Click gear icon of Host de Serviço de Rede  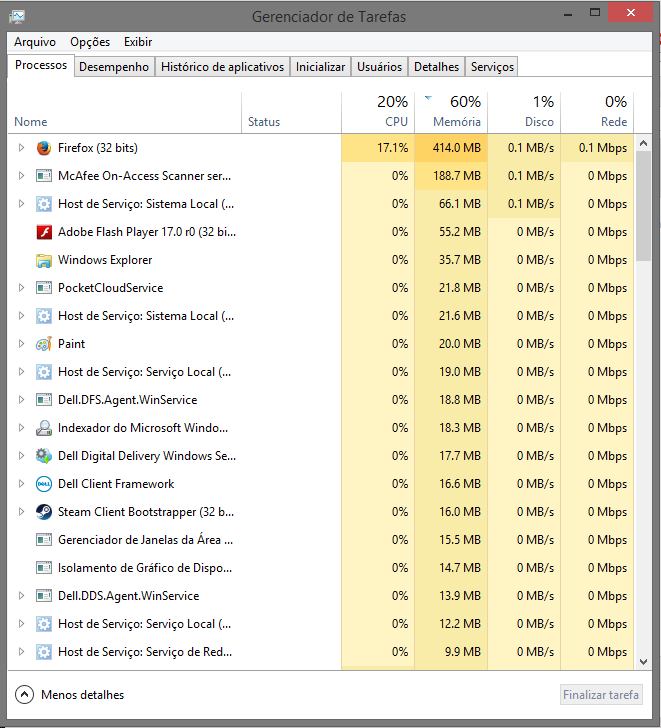[x=44, y=652]
